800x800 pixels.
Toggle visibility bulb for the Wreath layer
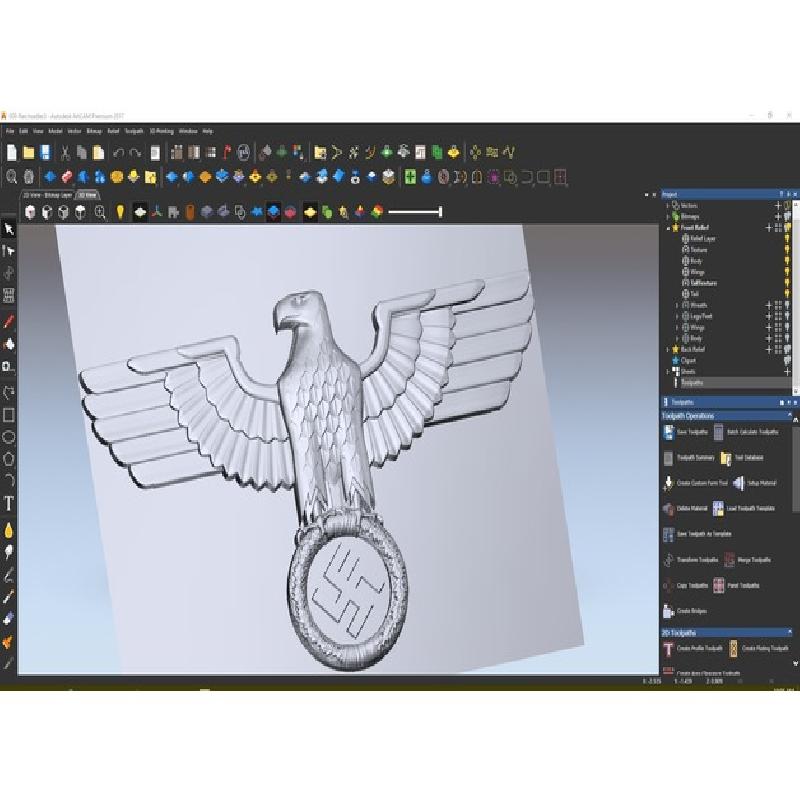point(787,305)
